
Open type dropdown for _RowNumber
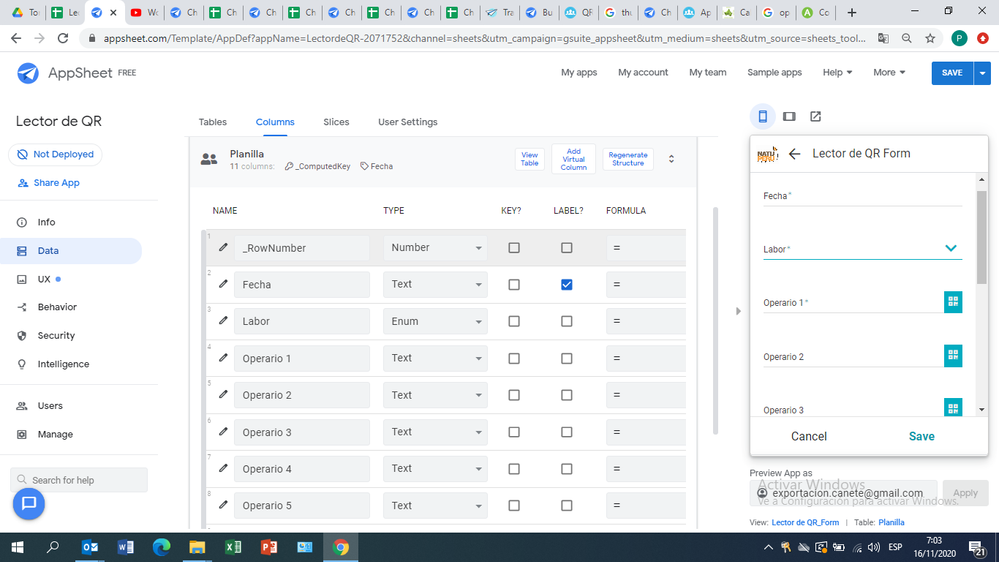435,248
